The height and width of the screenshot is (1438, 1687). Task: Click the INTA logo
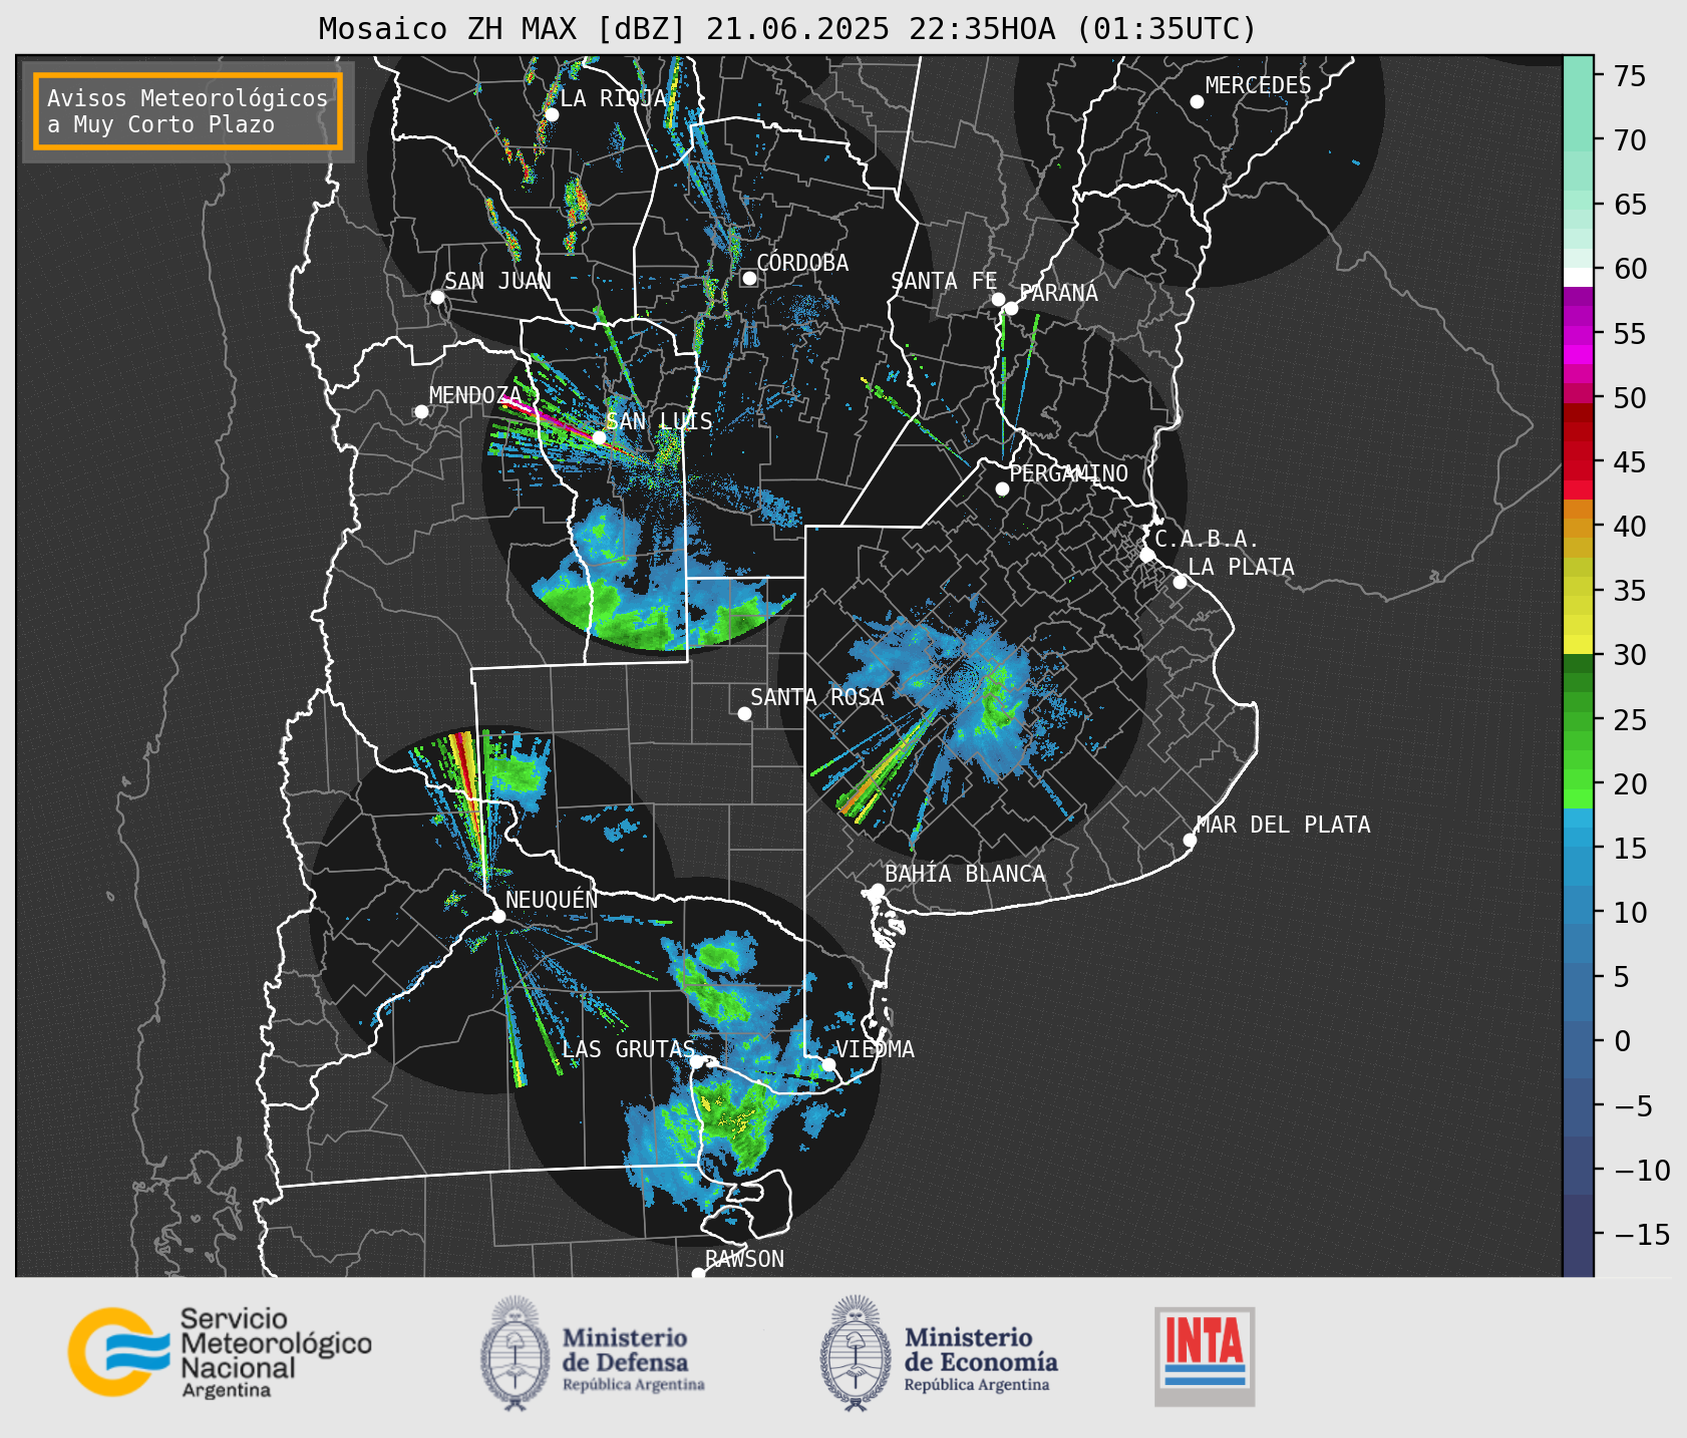pyautogui.click(x=1204, y=1356)
